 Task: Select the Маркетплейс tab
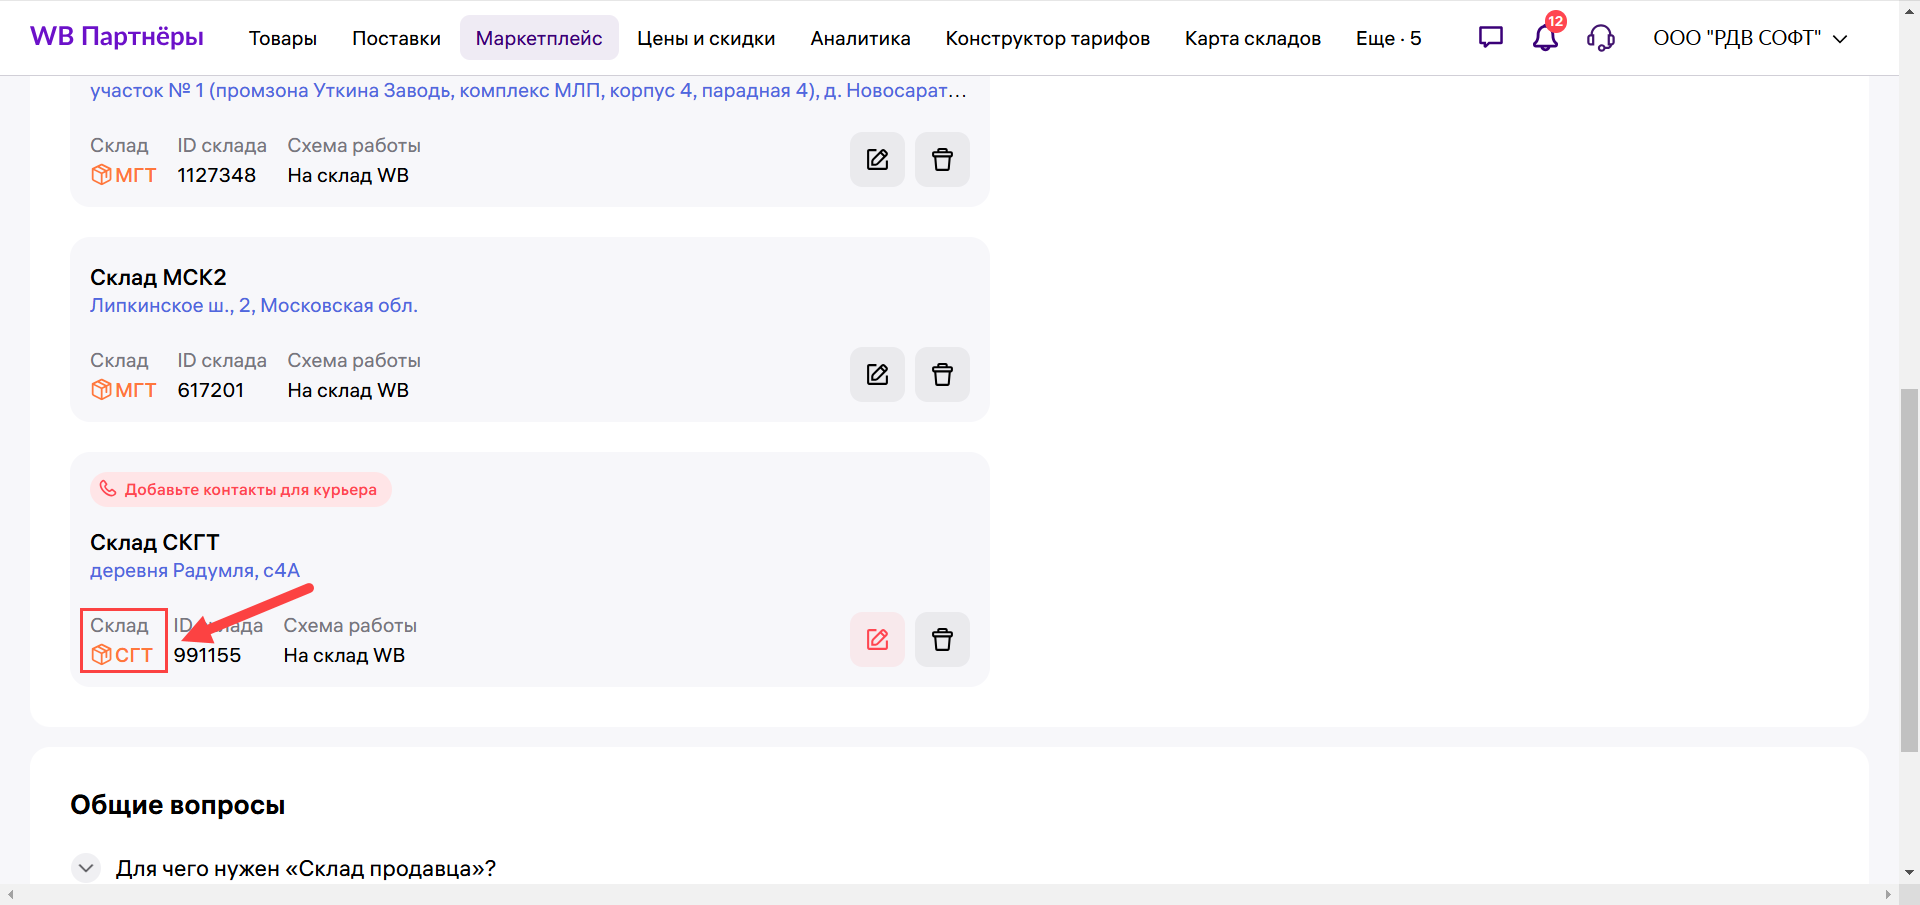[x=539, y=38]
